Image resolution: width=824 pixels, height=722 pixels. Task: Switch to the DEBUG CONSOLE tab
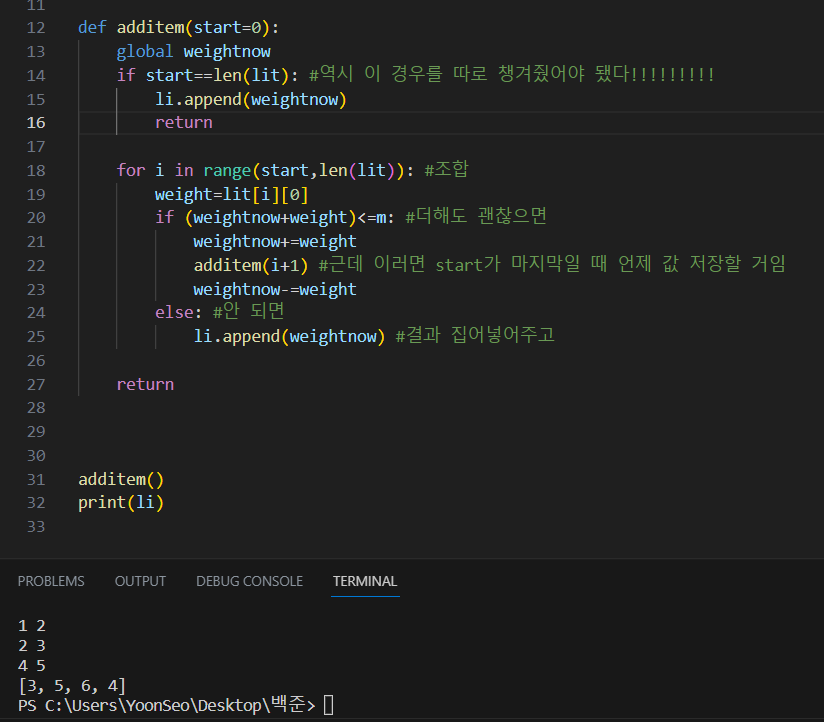click(x=249, y=581)
